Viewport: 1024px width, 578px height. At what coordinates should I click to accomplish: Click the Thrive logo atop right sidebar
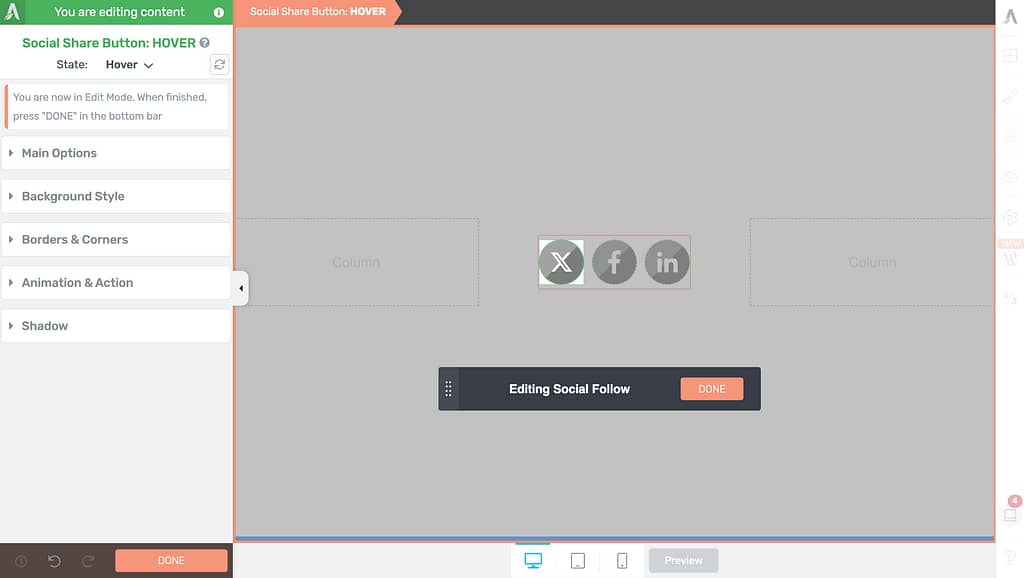point(1010,16)
